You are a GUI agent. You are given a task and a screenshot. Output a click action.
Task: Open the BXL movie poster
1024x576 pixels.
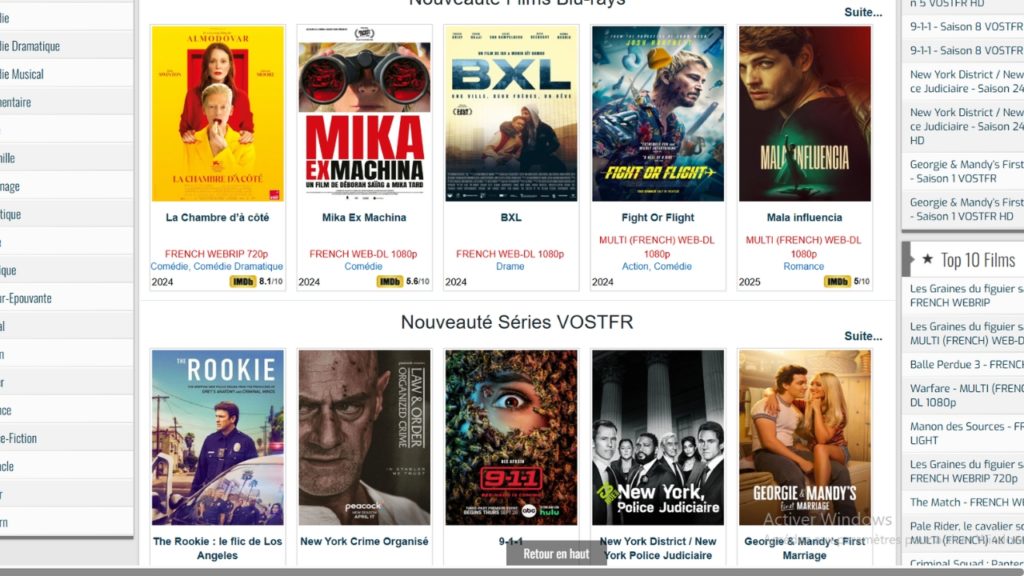[x=511, y=114]
